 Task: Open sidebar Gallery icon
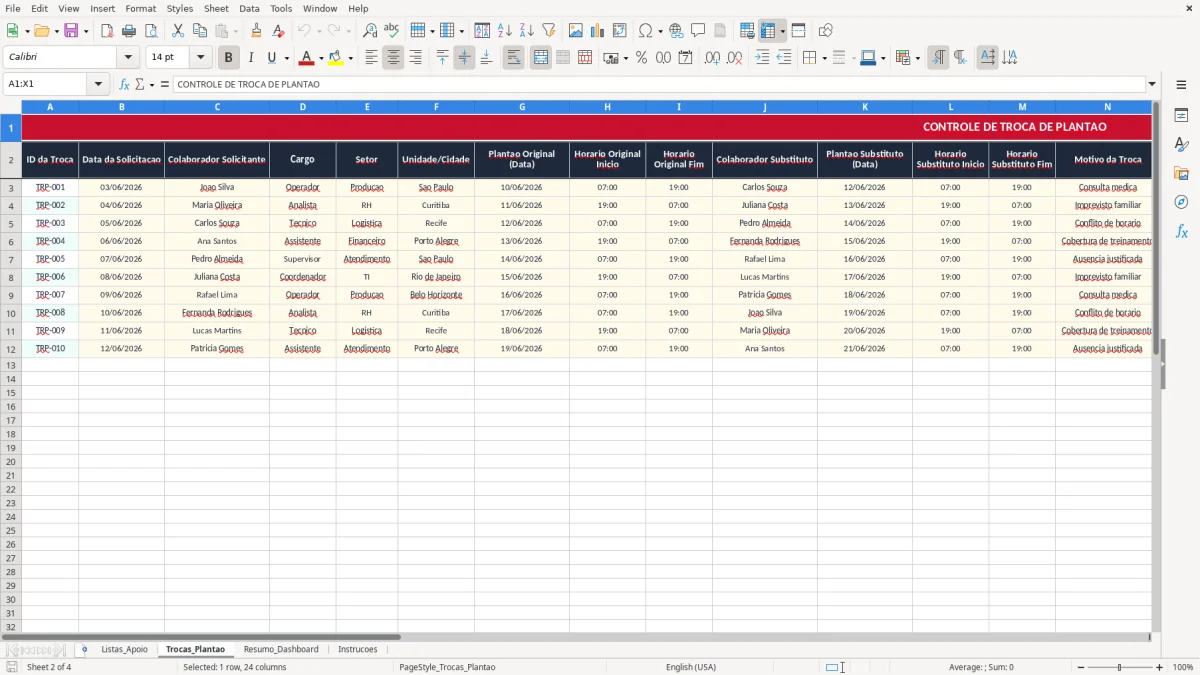(1181, 173)
